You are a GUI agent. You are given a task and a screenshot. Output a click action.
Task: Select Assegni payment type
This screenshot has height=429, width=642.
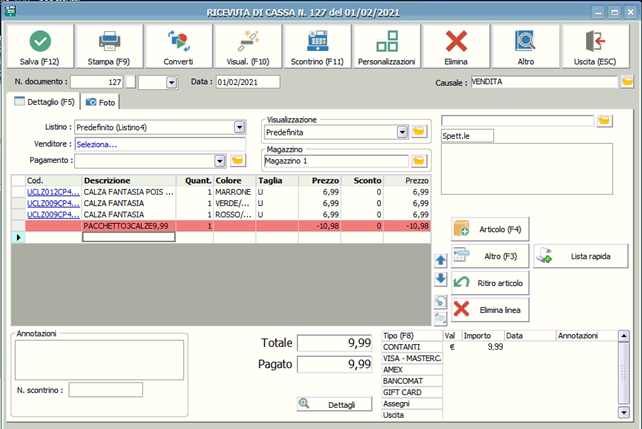[x=411, y=404]
